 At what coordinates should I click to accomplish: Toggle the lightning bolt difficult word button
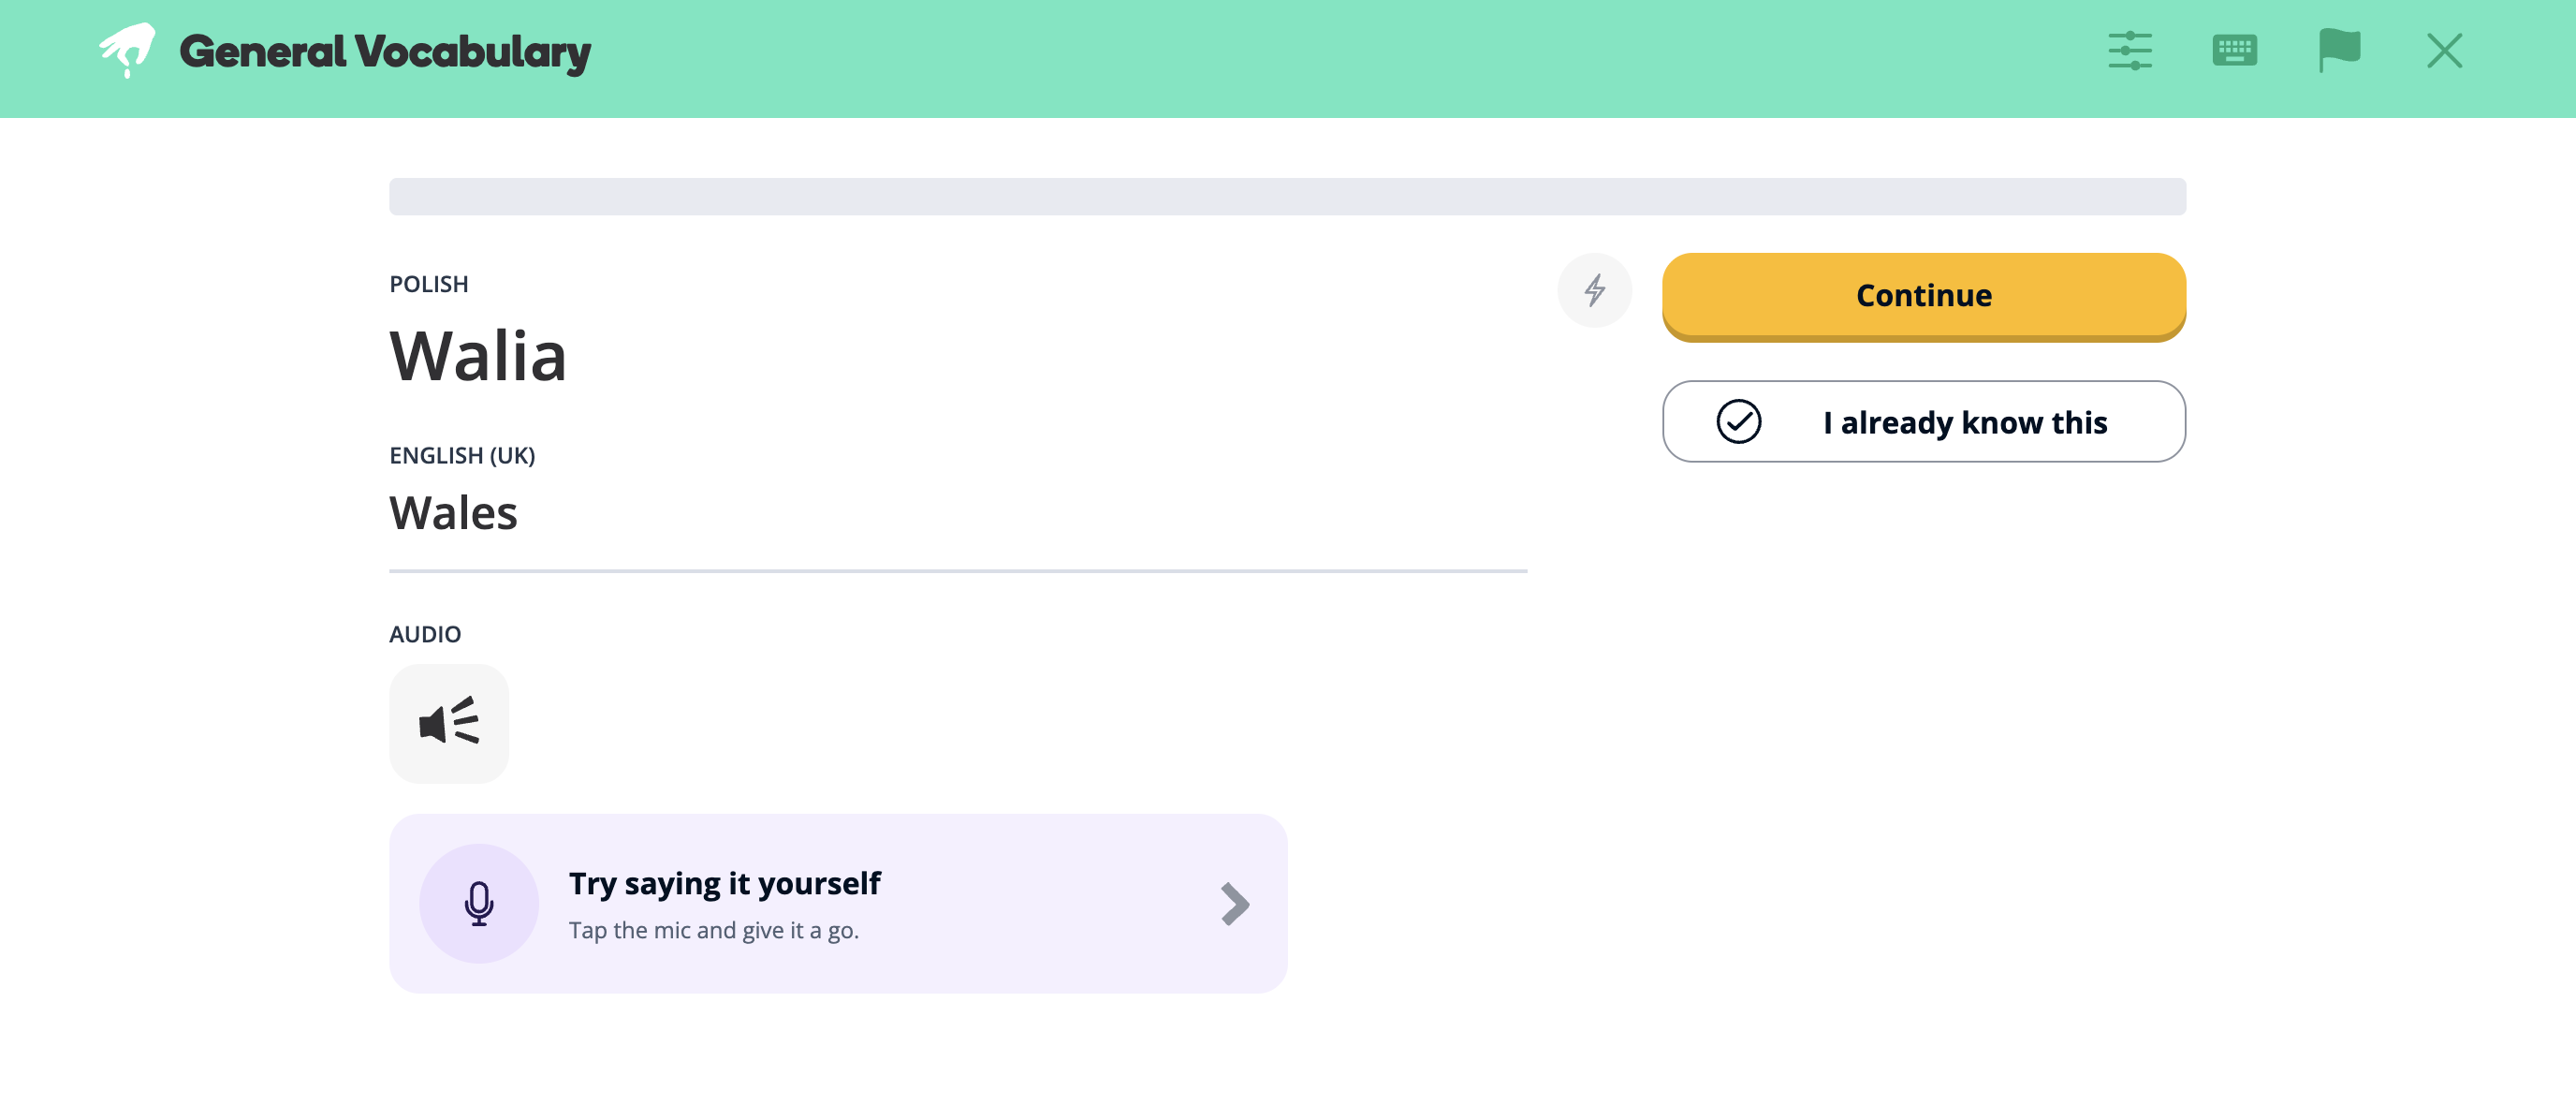[x=1594, y=290]
